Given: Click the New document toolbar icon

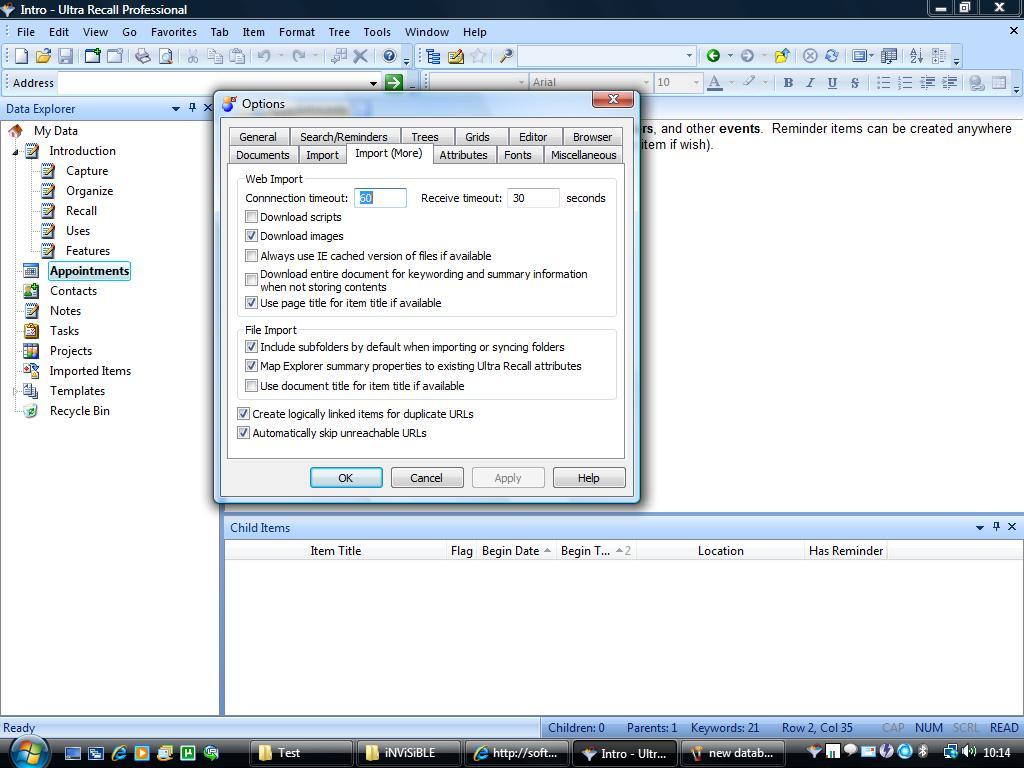Looking at the screenshot, I should pos(22,56).
